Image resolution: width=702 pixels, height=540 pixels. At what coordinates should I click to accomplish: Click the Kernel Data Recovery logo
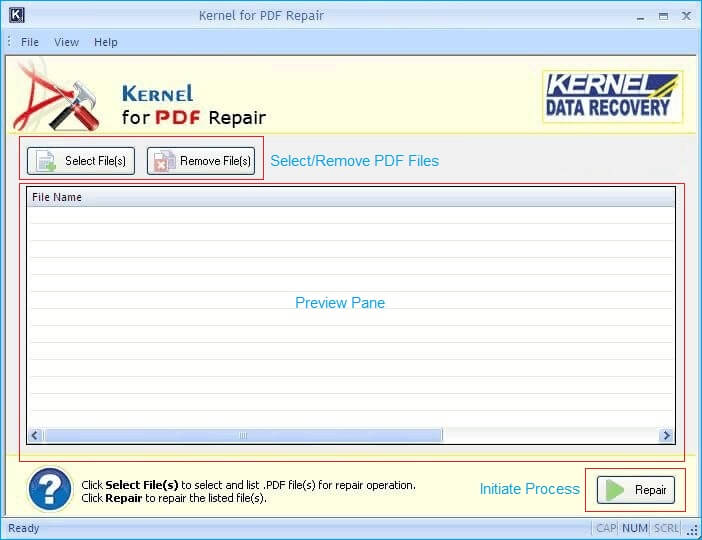coord(612,96)
